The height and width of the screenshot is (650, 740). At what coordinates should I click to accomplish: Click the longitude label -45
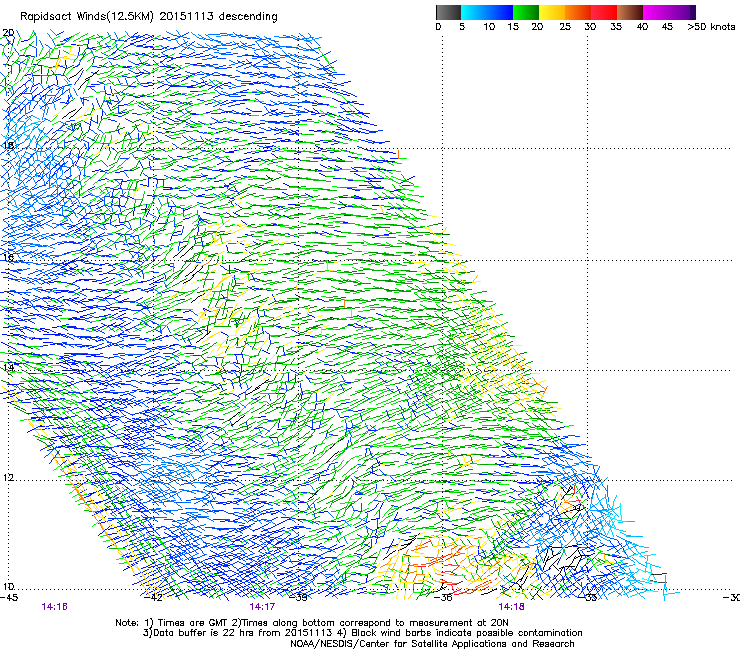(9, 598)
